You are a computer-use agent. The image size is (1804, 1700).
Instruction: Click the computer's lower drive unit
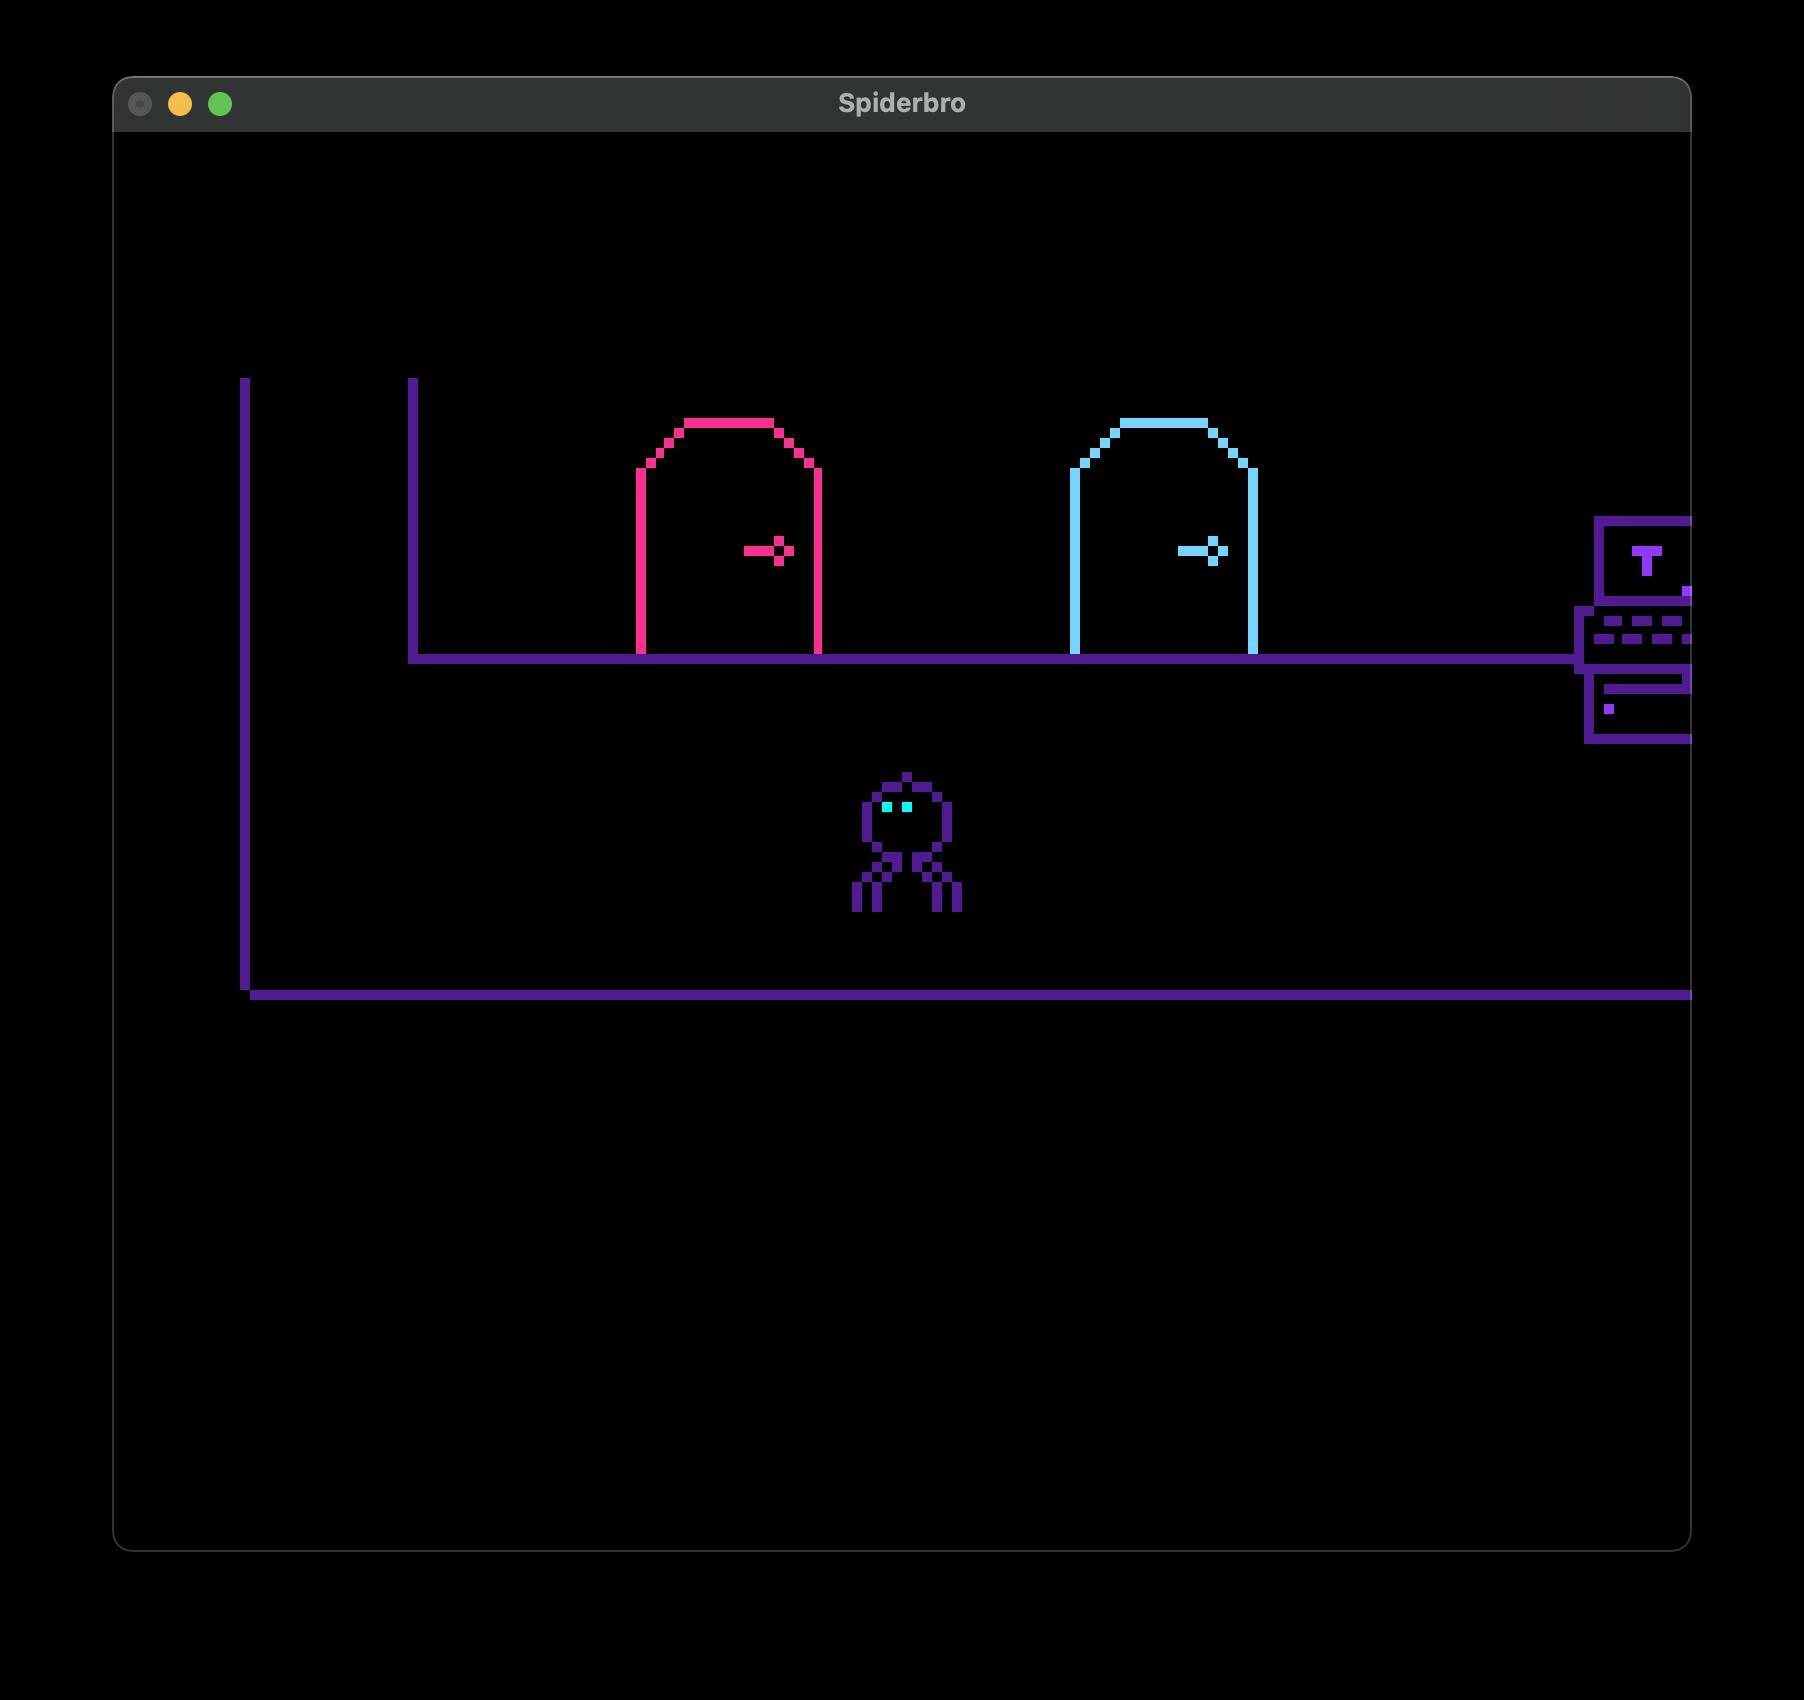tap(1639, 706)
